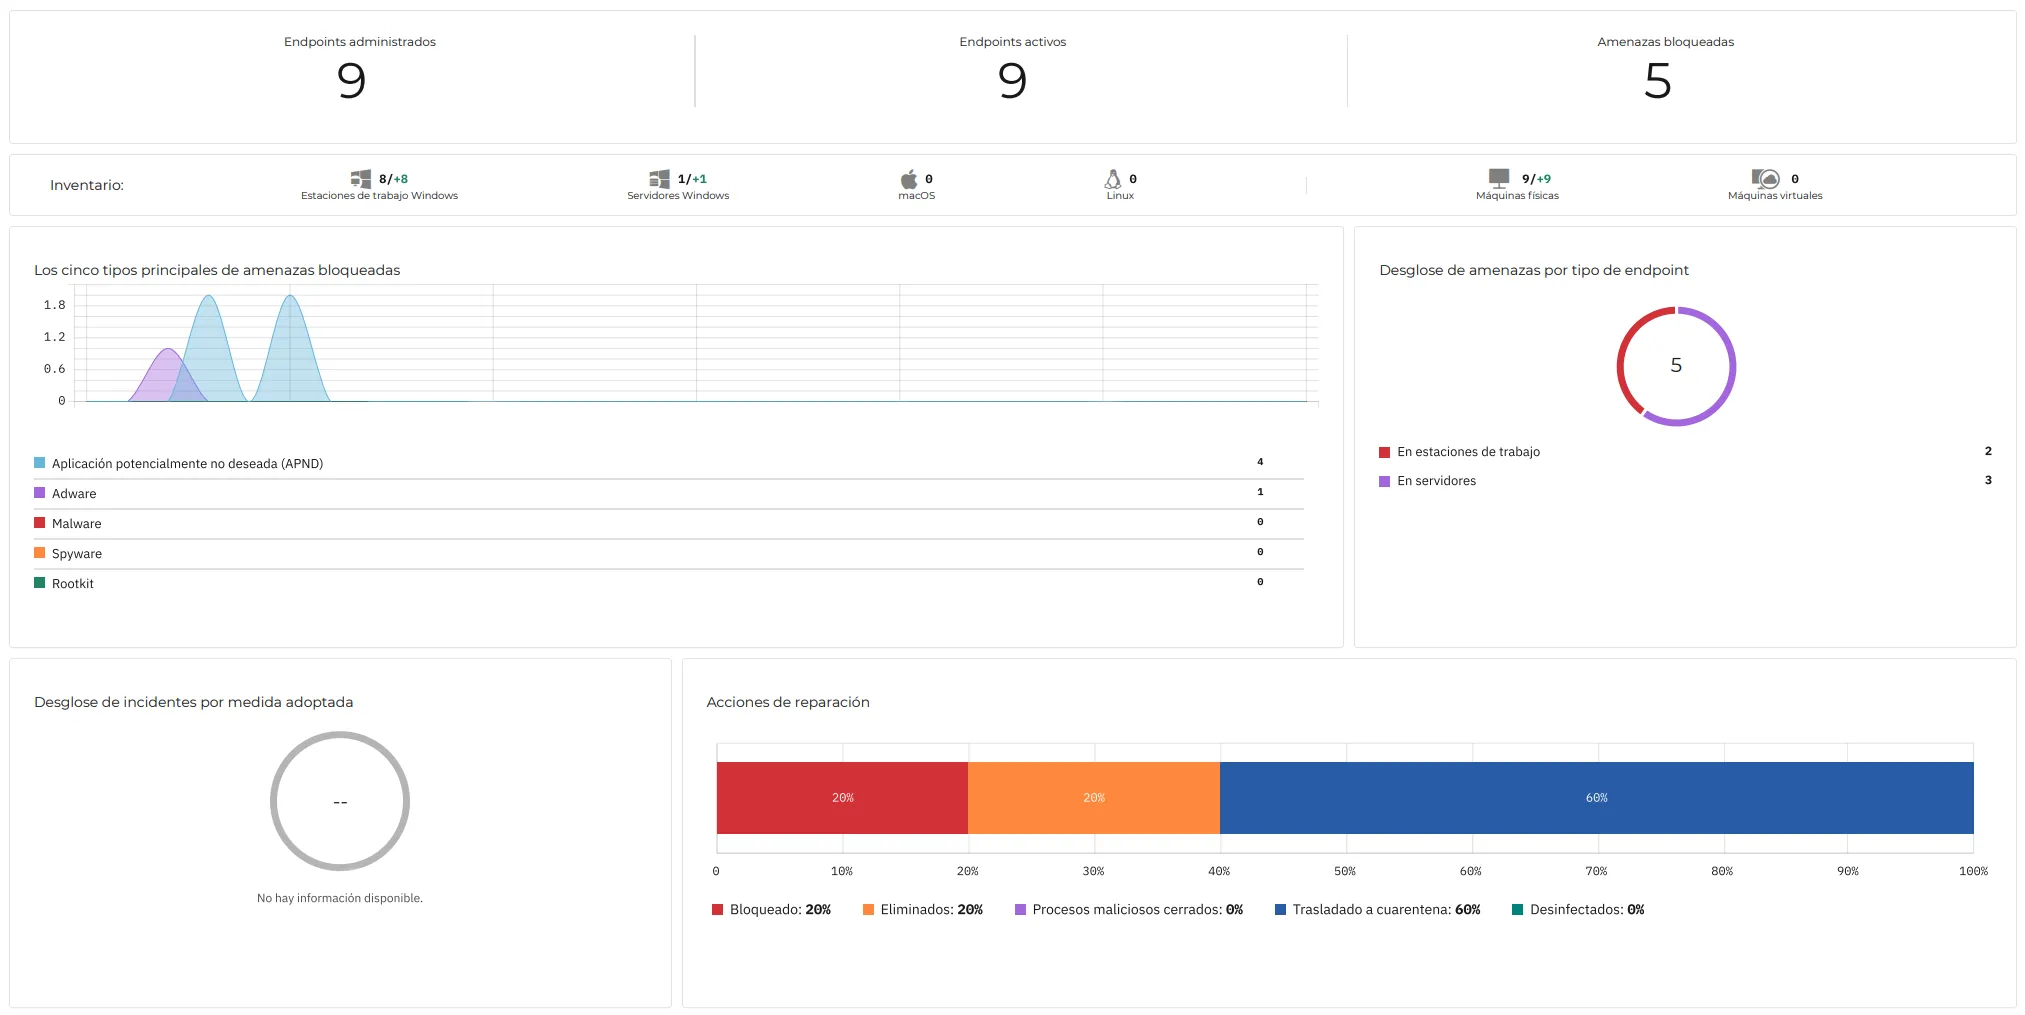The height and width of the screenshot is (1015, 2025).
Task: Click the teal Desinfectados legend swatch
Action: click(1517, 910)
